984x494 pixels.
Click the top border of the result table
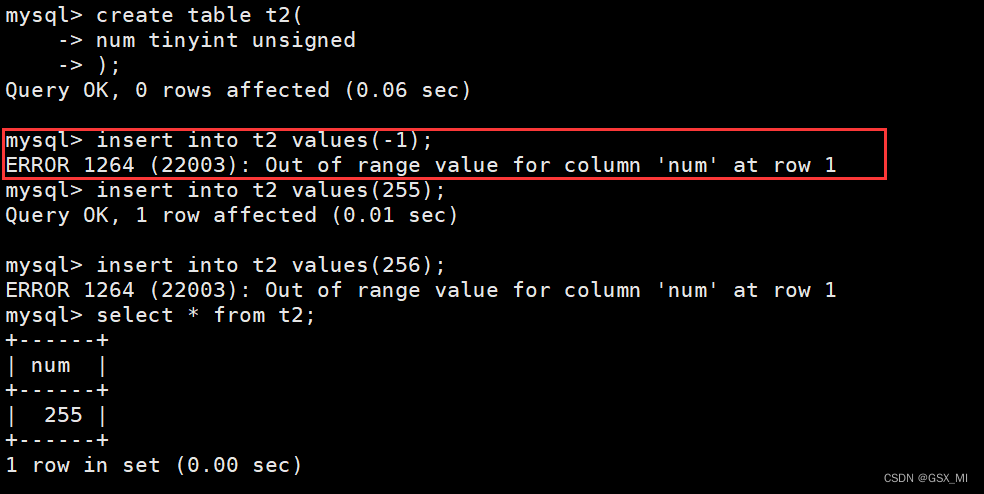(x=57, y=340)
